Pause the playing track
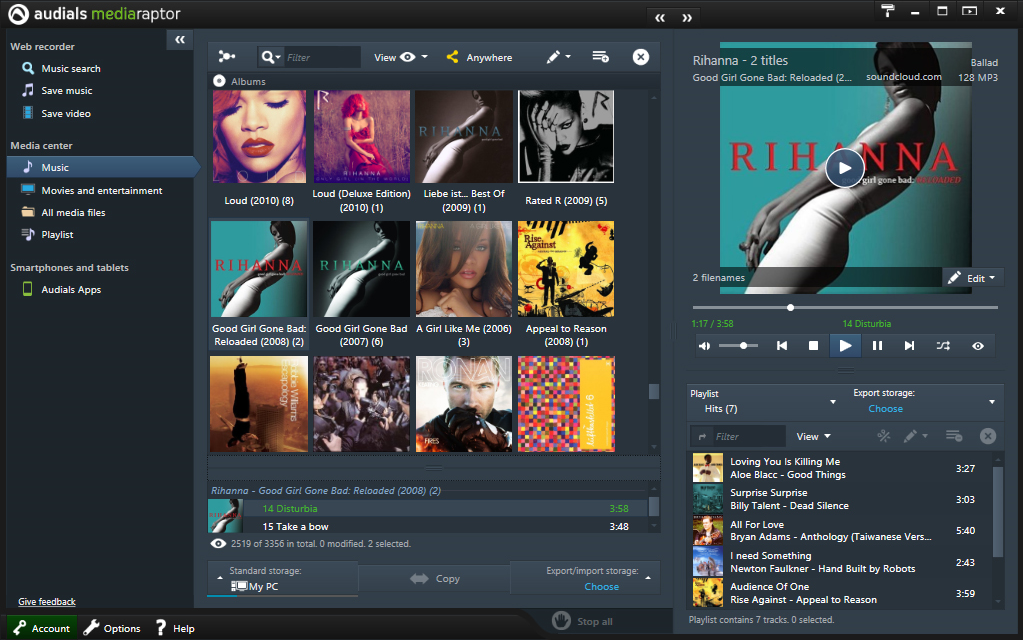 (877, 346)
